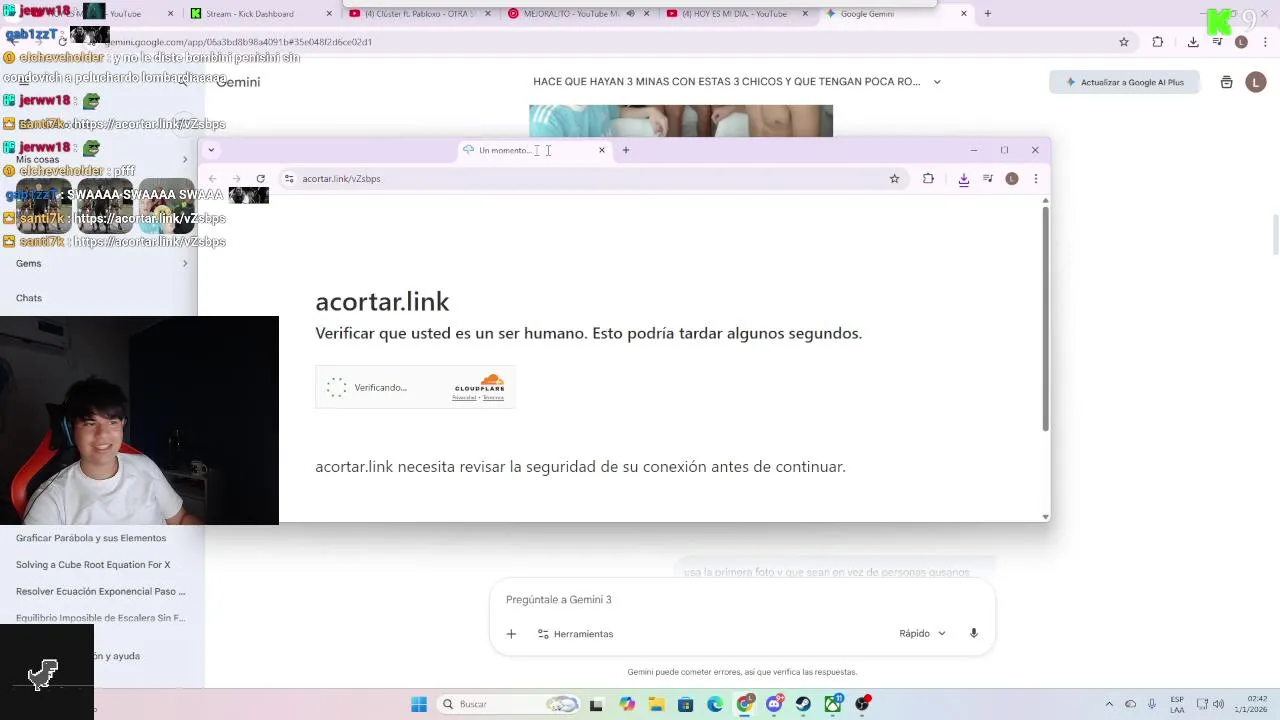This screenshot has height=720, width=1280.
Task: Open Cloudflare Privacidad link
Action: (464, 398)
